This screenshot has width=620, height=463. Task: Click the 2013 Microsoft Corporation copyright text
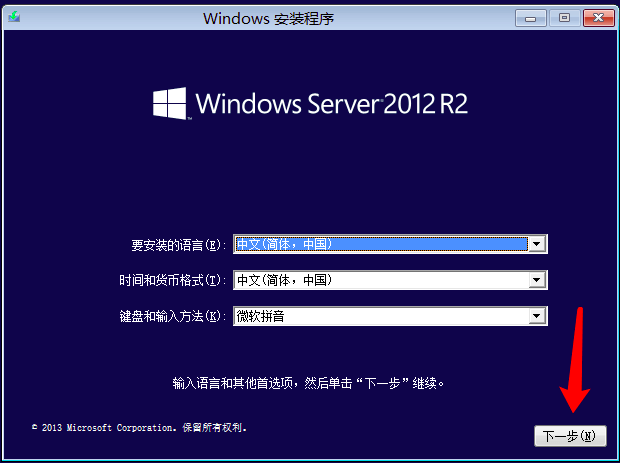click(x=140, y=428)
